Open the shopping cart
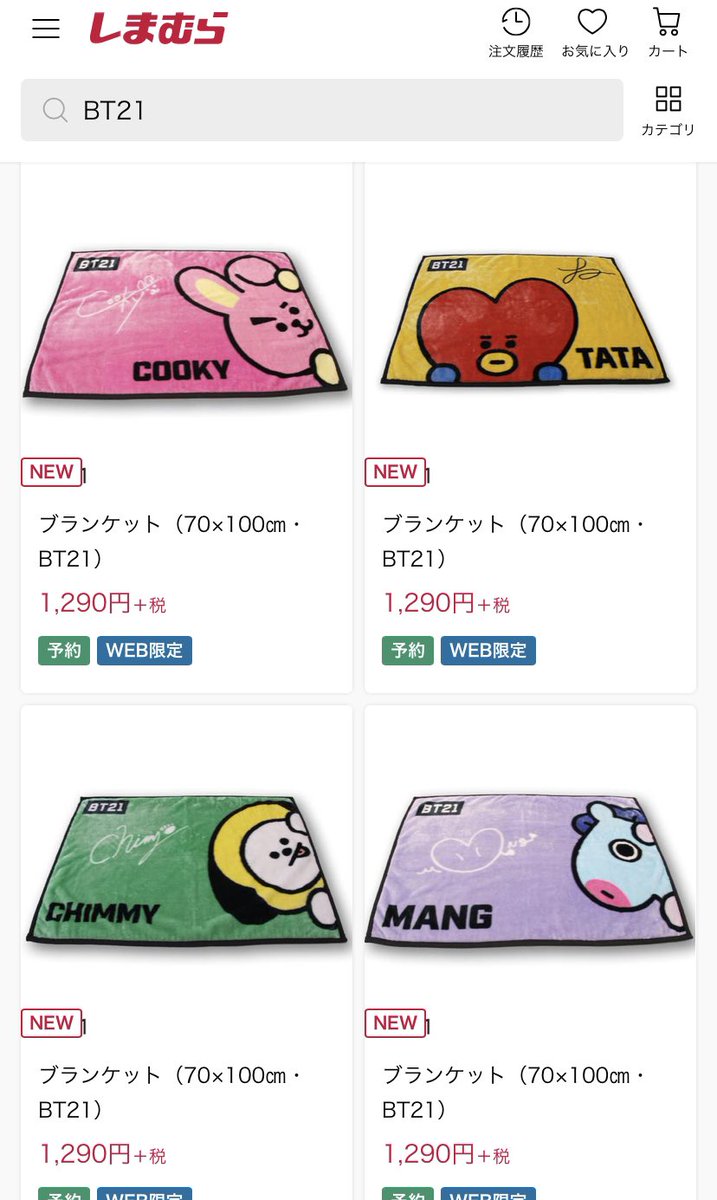 click(x=667, y=22)
